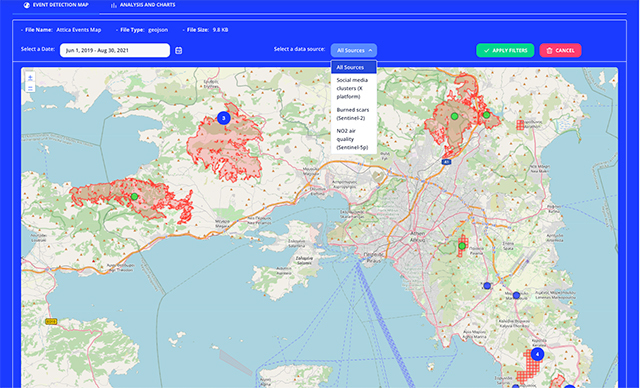The height and width of the screenshot is (388, 640).
Task: Open the blue cluster marker labeled 3
Action: (x=223, y=118)
